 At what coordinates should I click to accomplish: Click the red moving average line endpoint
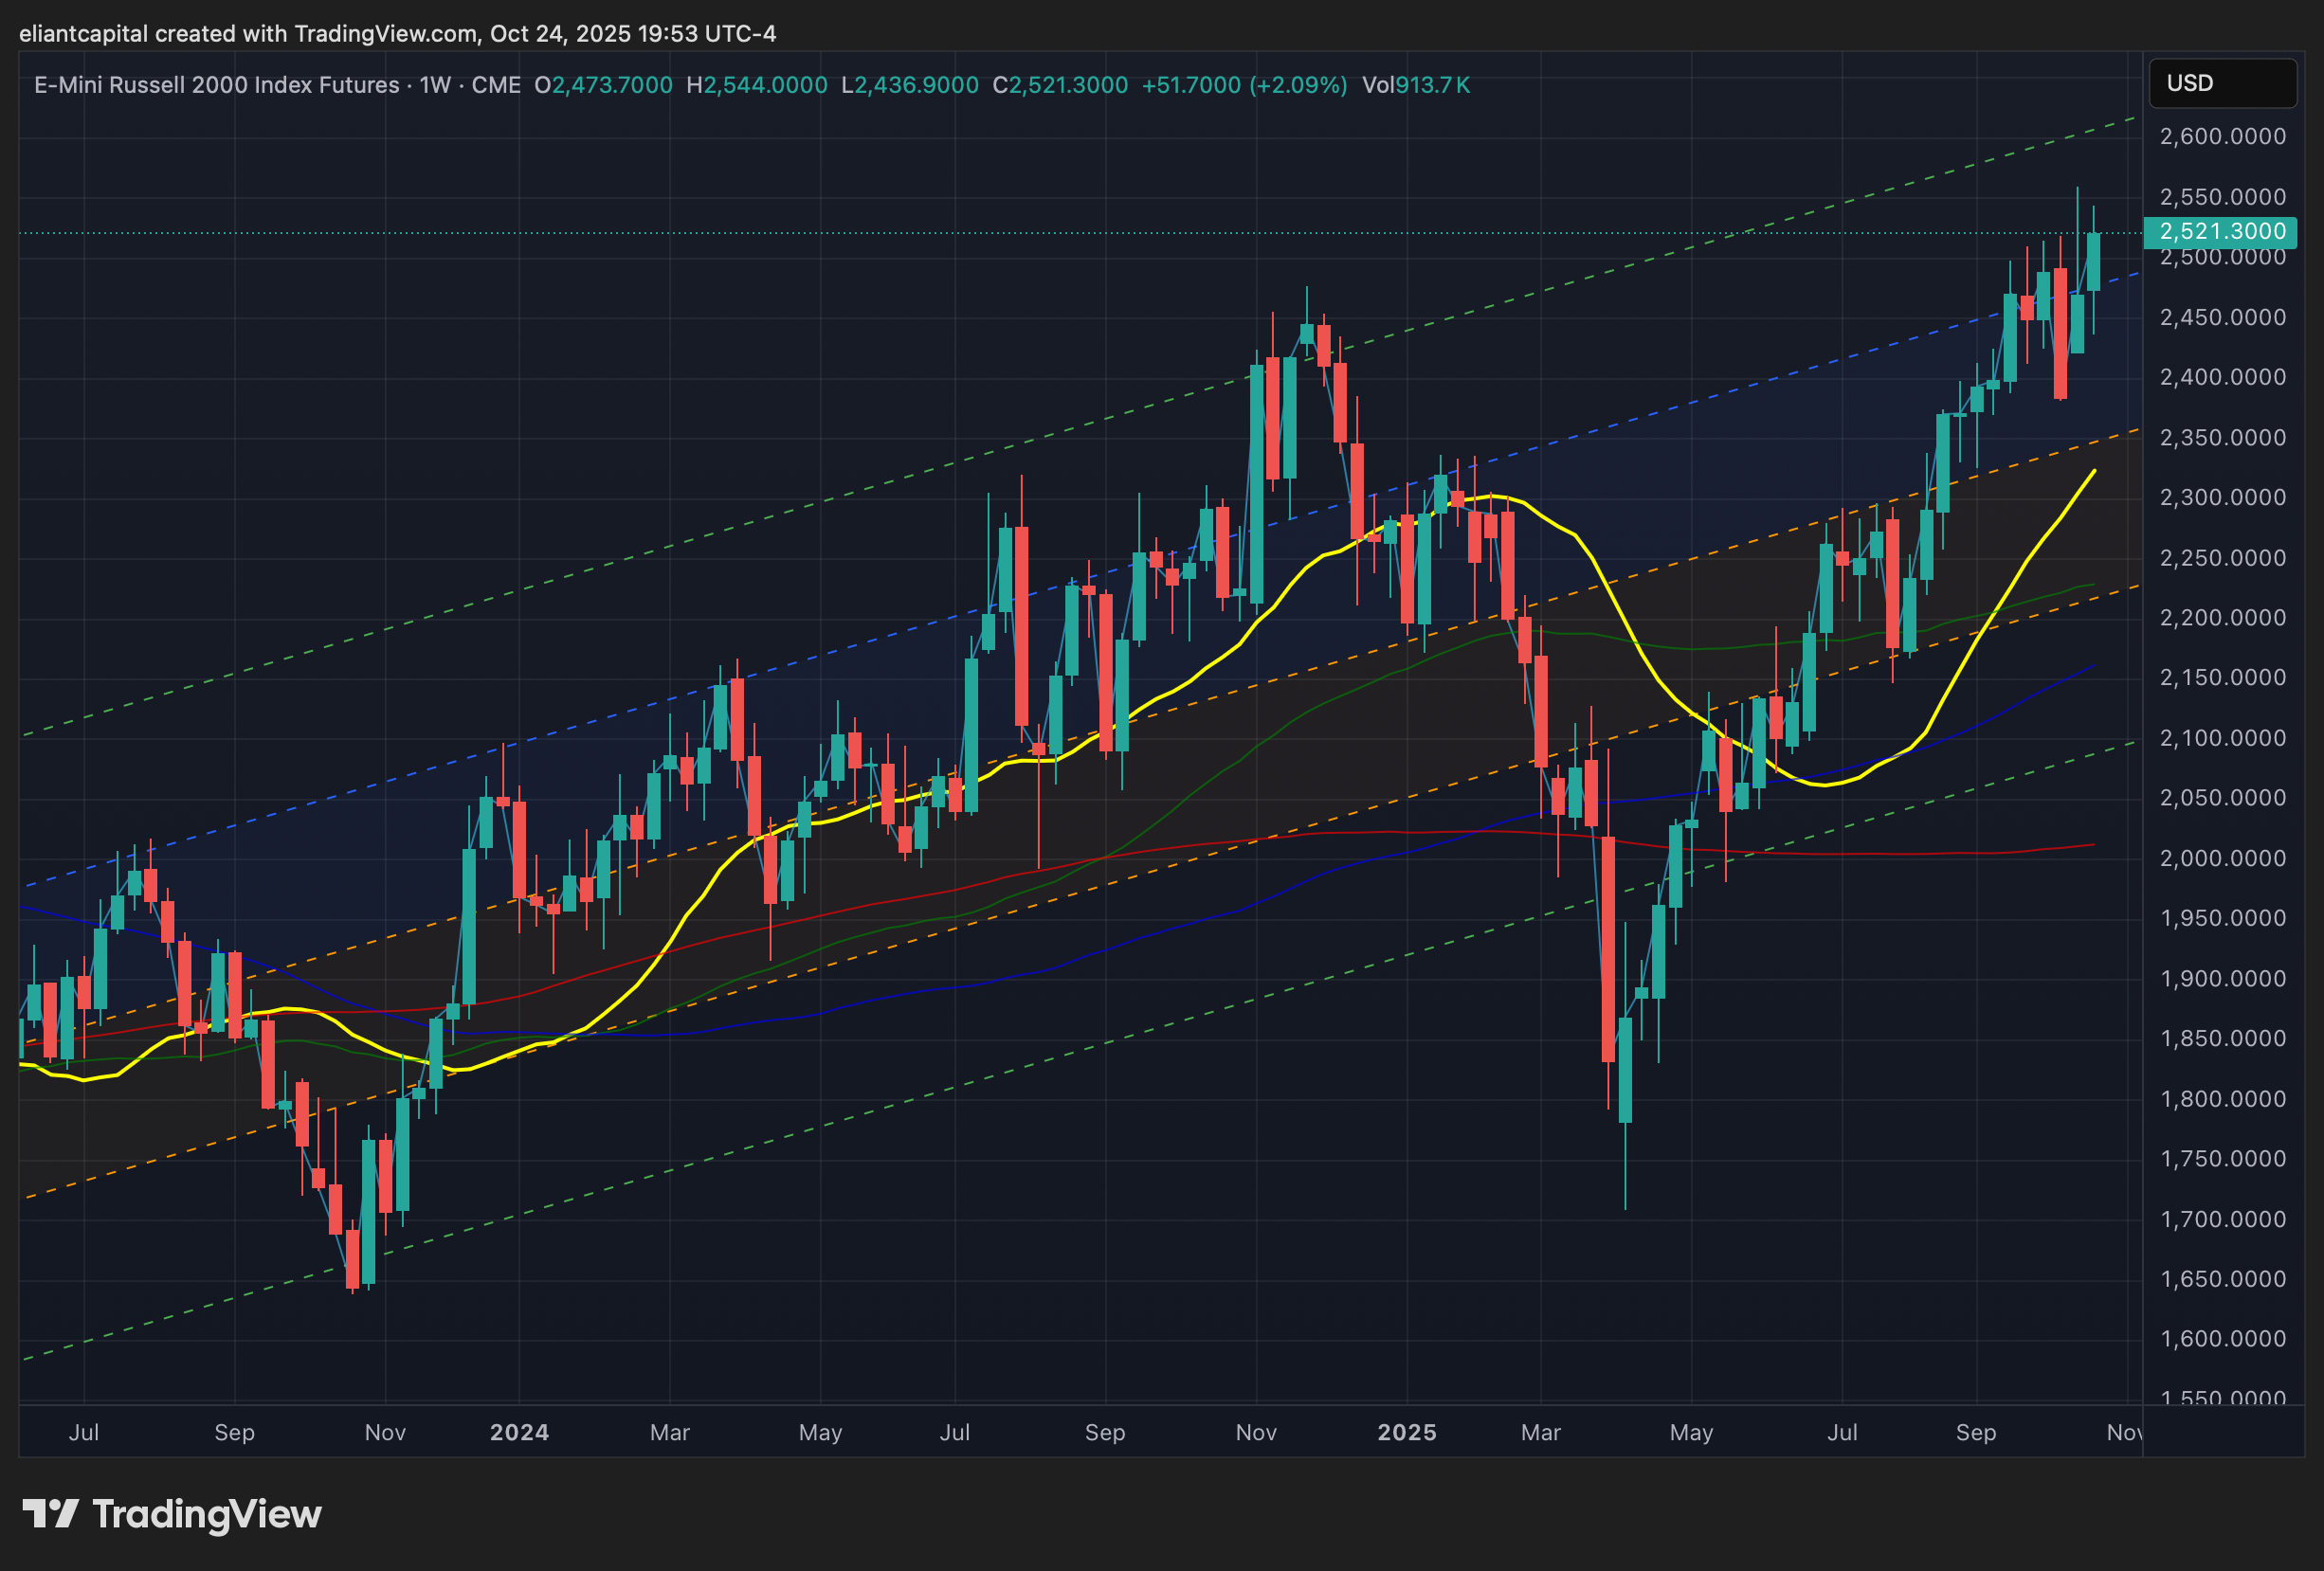click(x=2093, y=845)
